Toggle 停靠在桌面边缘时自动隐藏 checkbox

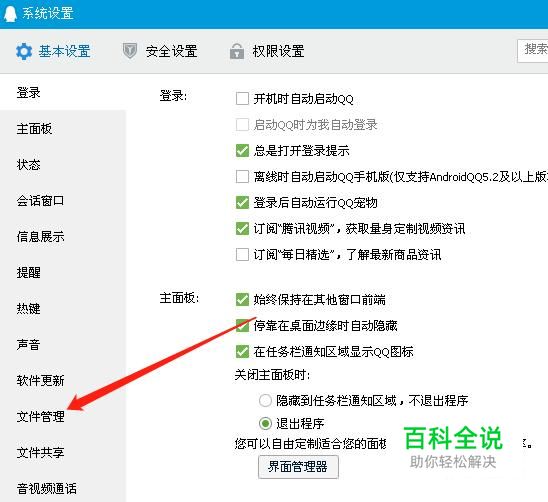pos(242,325)
